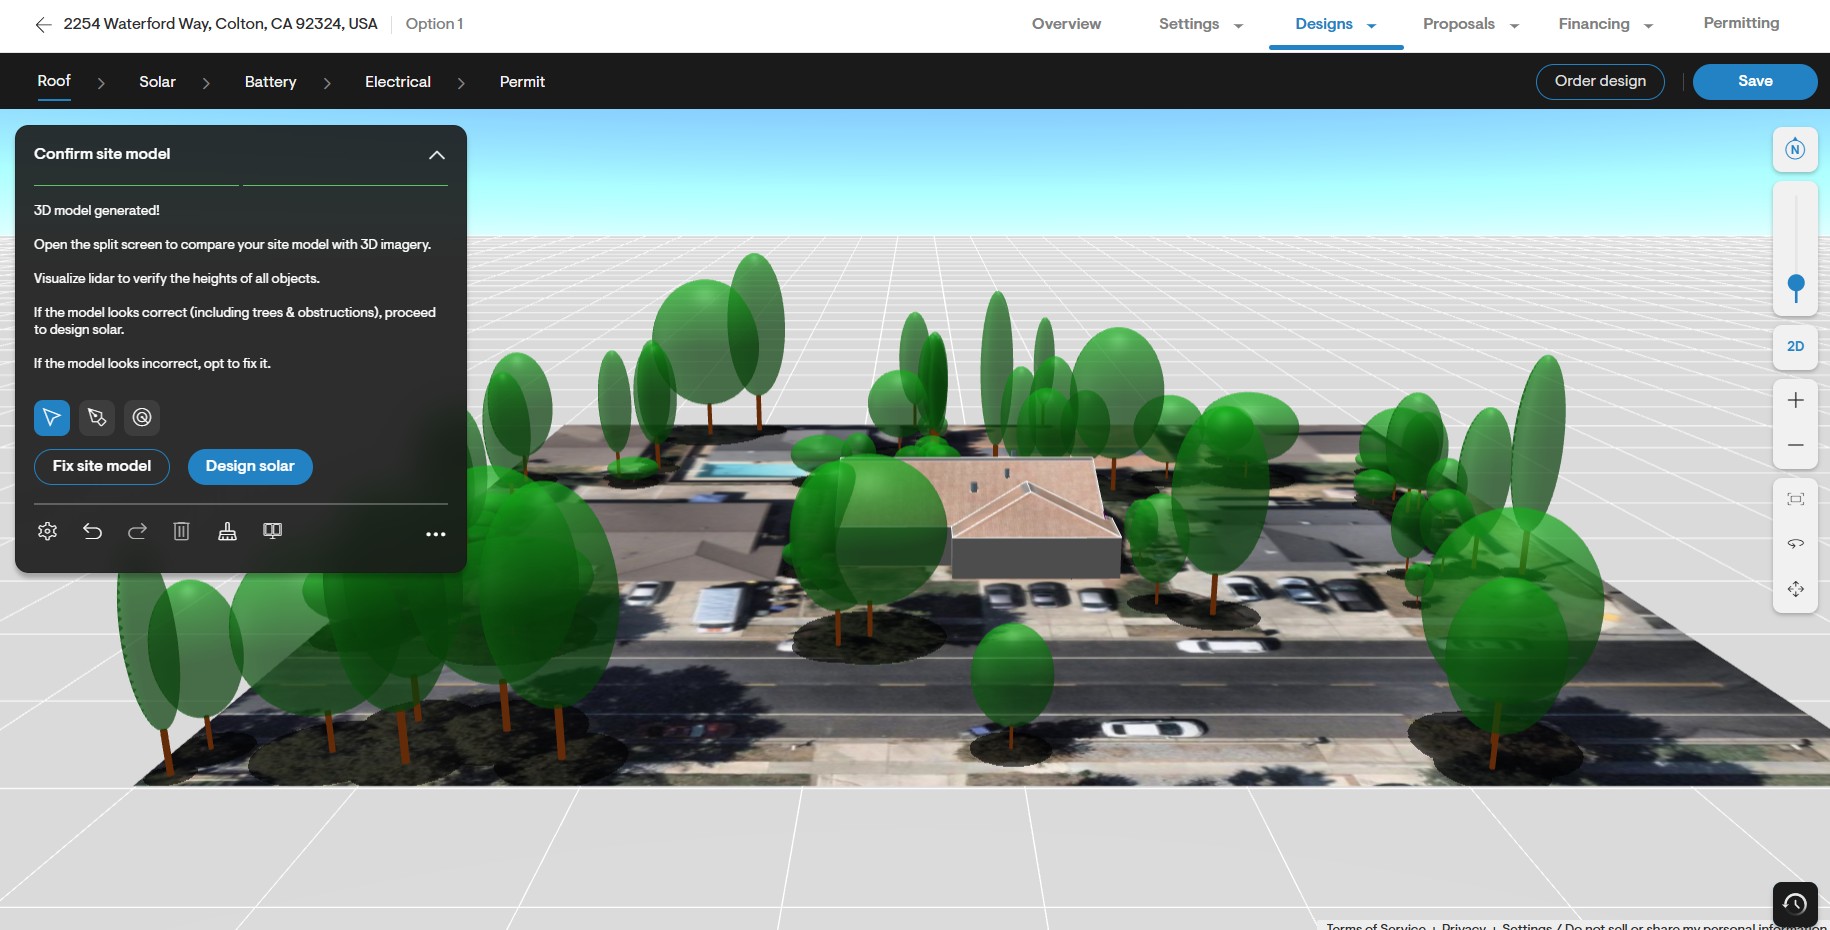Zoom out with minus button
The height and width of the screenshot is (930, 1830).
tap(1795, 445)
